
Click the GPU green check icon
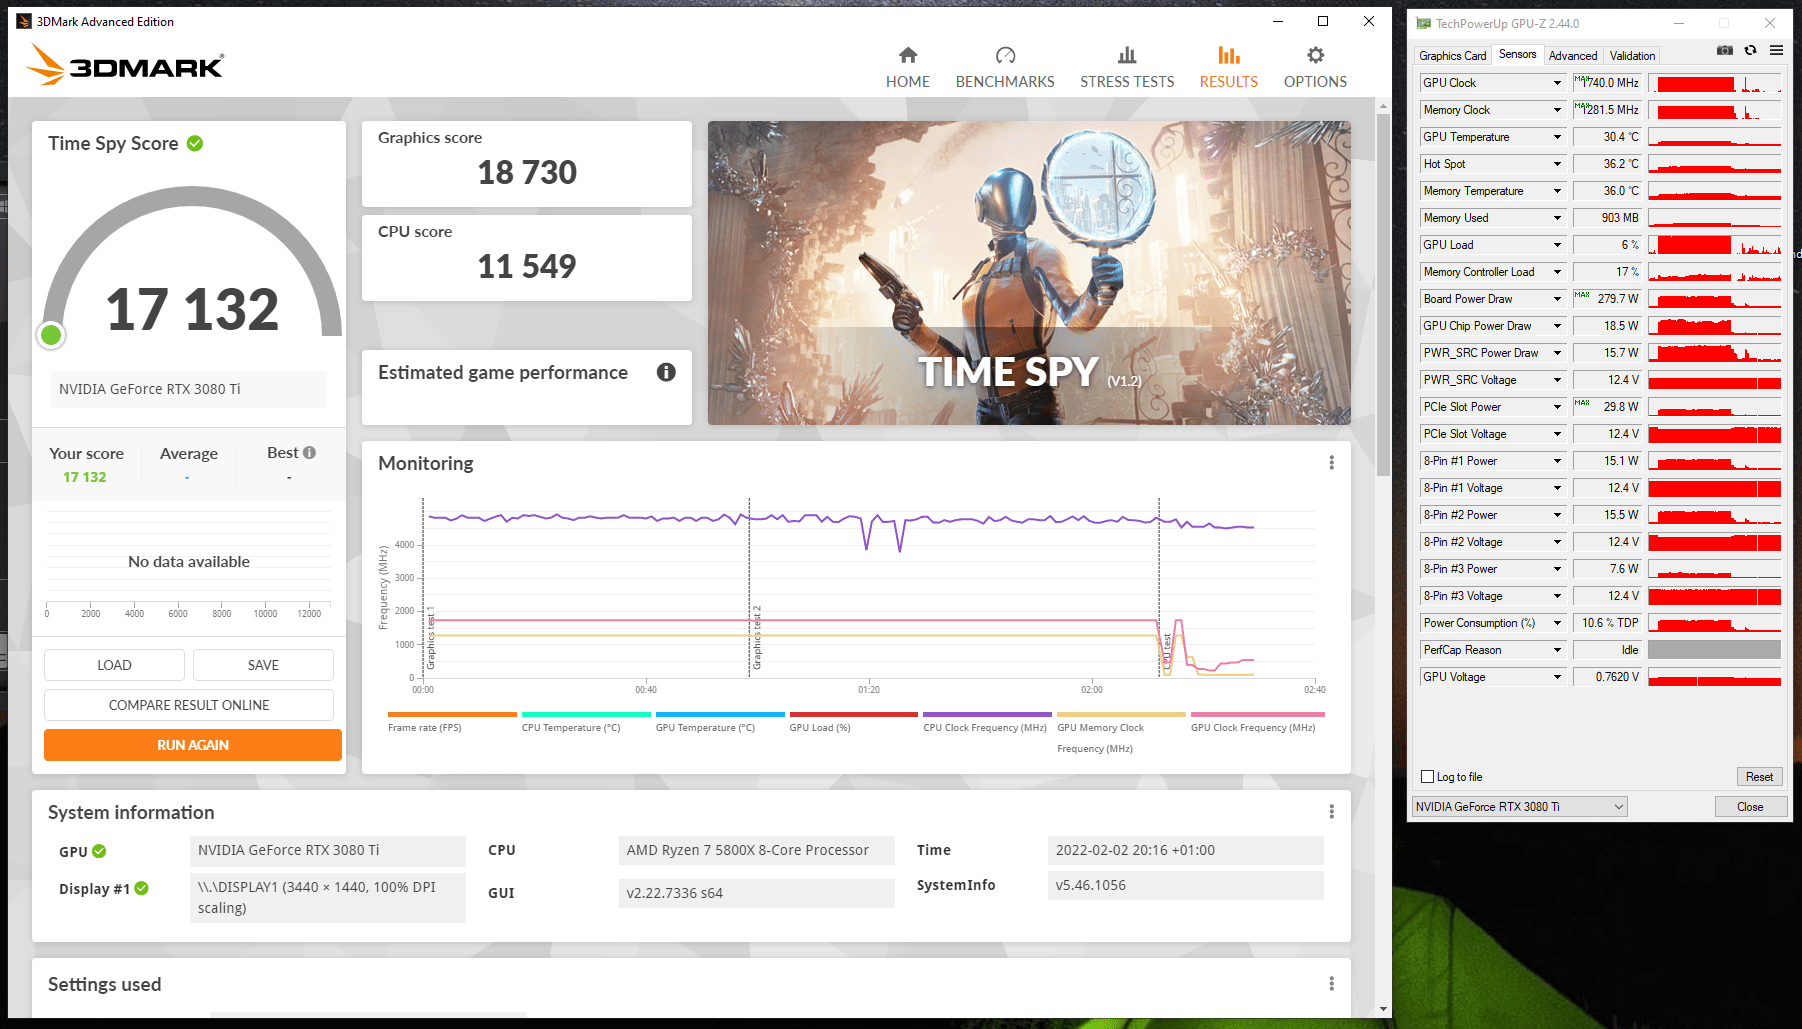99,851
